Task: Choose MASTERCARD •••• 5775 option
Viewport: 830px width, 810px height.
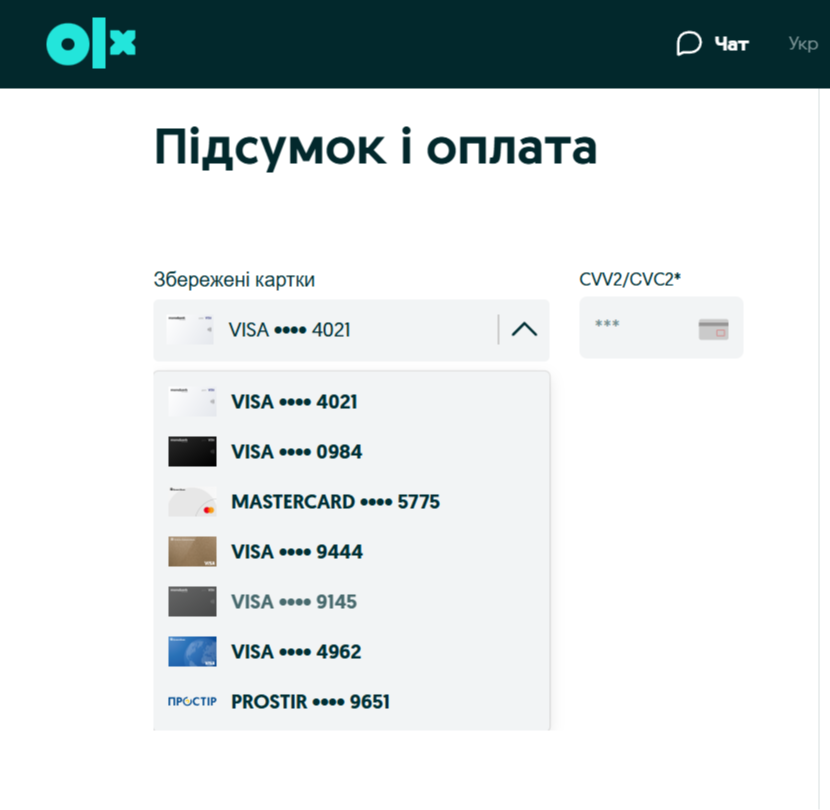Action: click(351, 501)
